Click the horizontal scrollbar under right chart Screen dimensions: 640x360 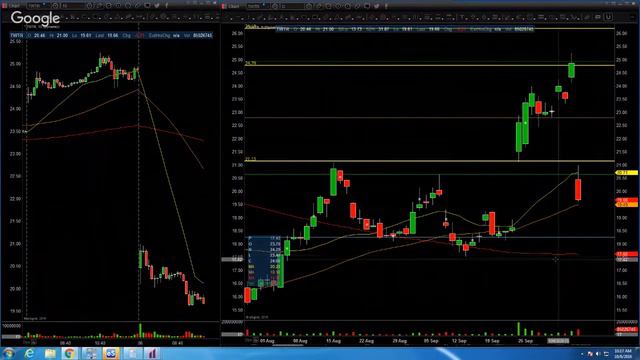pos(288,345)
